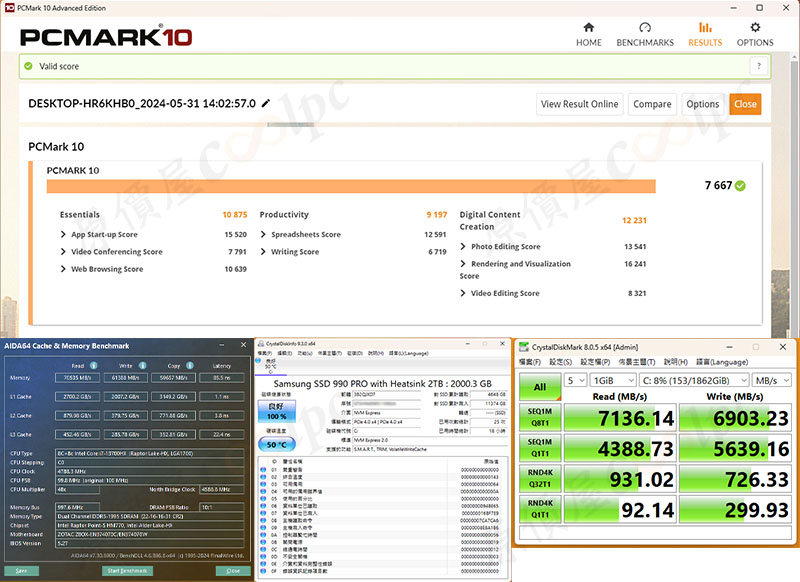This screenshot has height=582, width=800.
Task: Click the orange PCMark 10 score bar
Action: (351, 186)
